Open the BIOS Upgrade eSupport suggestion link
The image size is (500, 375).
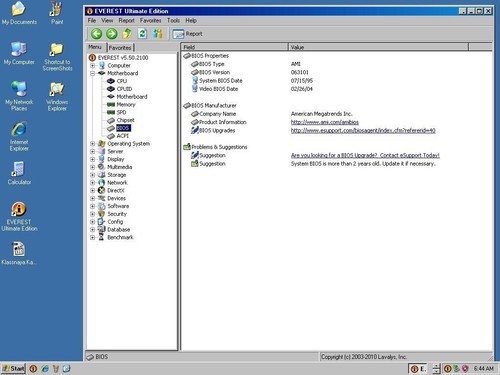(x=365, y=156)
